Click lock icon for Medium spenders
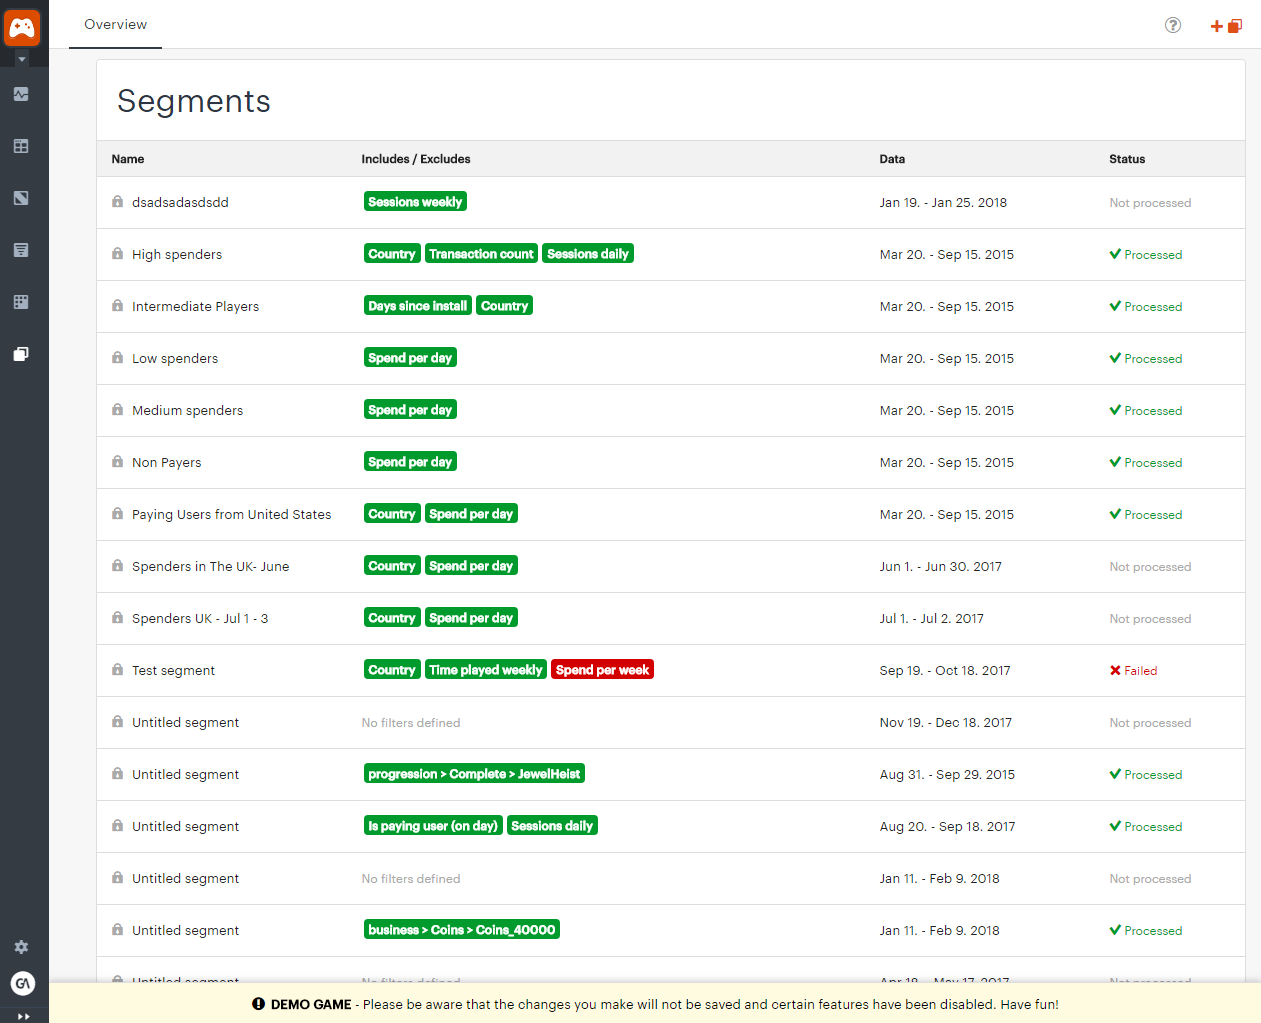This screenshot has width=1261, height=1023. (117, 410)
